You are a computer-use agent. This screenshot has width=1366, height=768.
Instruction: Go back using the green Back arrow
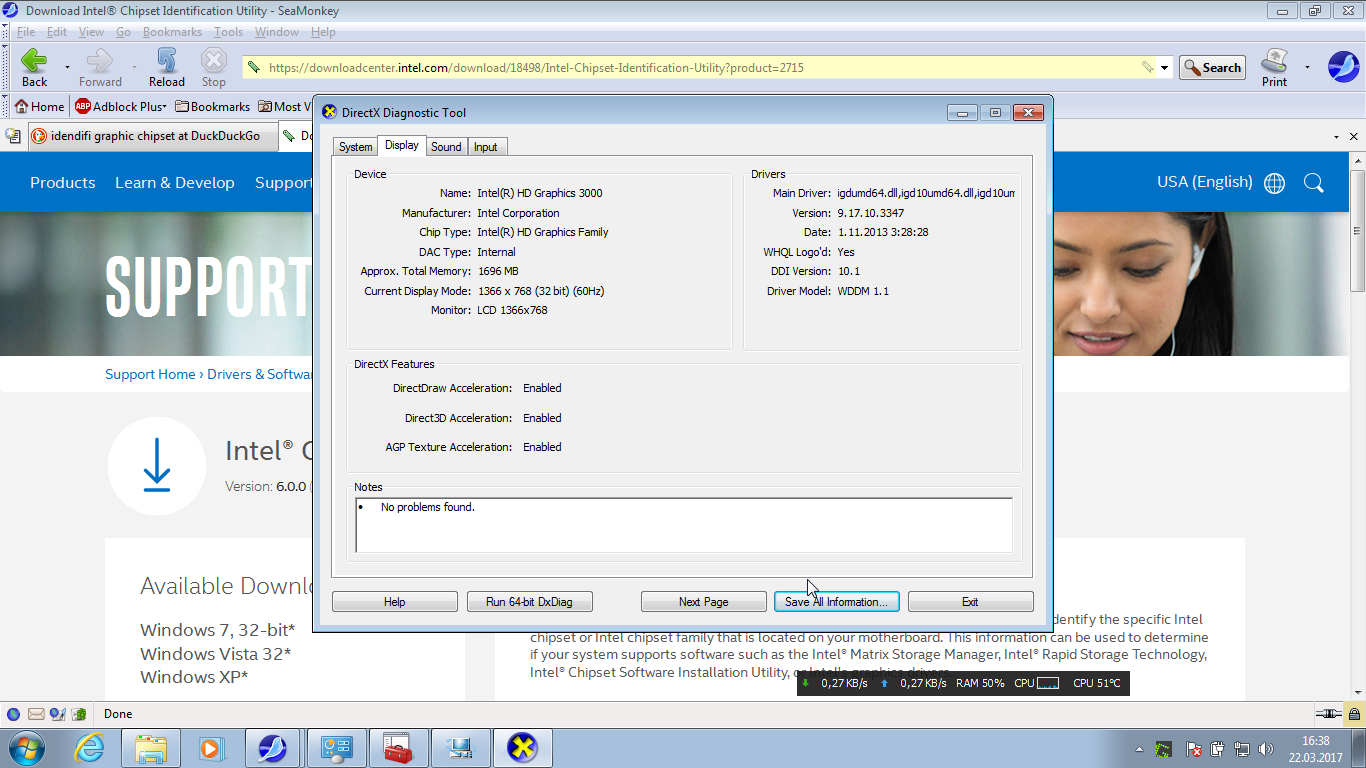tap(34, 67)
